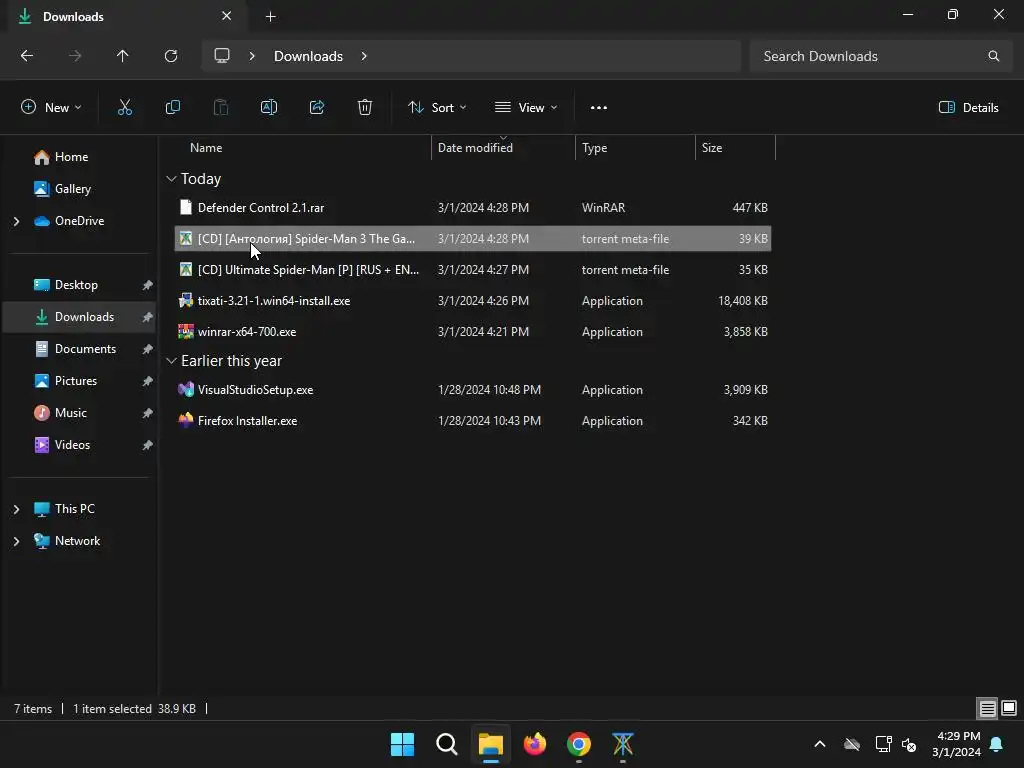Viewport: 1024px width, 768px height.
Task: Click the Delete trash can icon
Action: coord(365,108)
